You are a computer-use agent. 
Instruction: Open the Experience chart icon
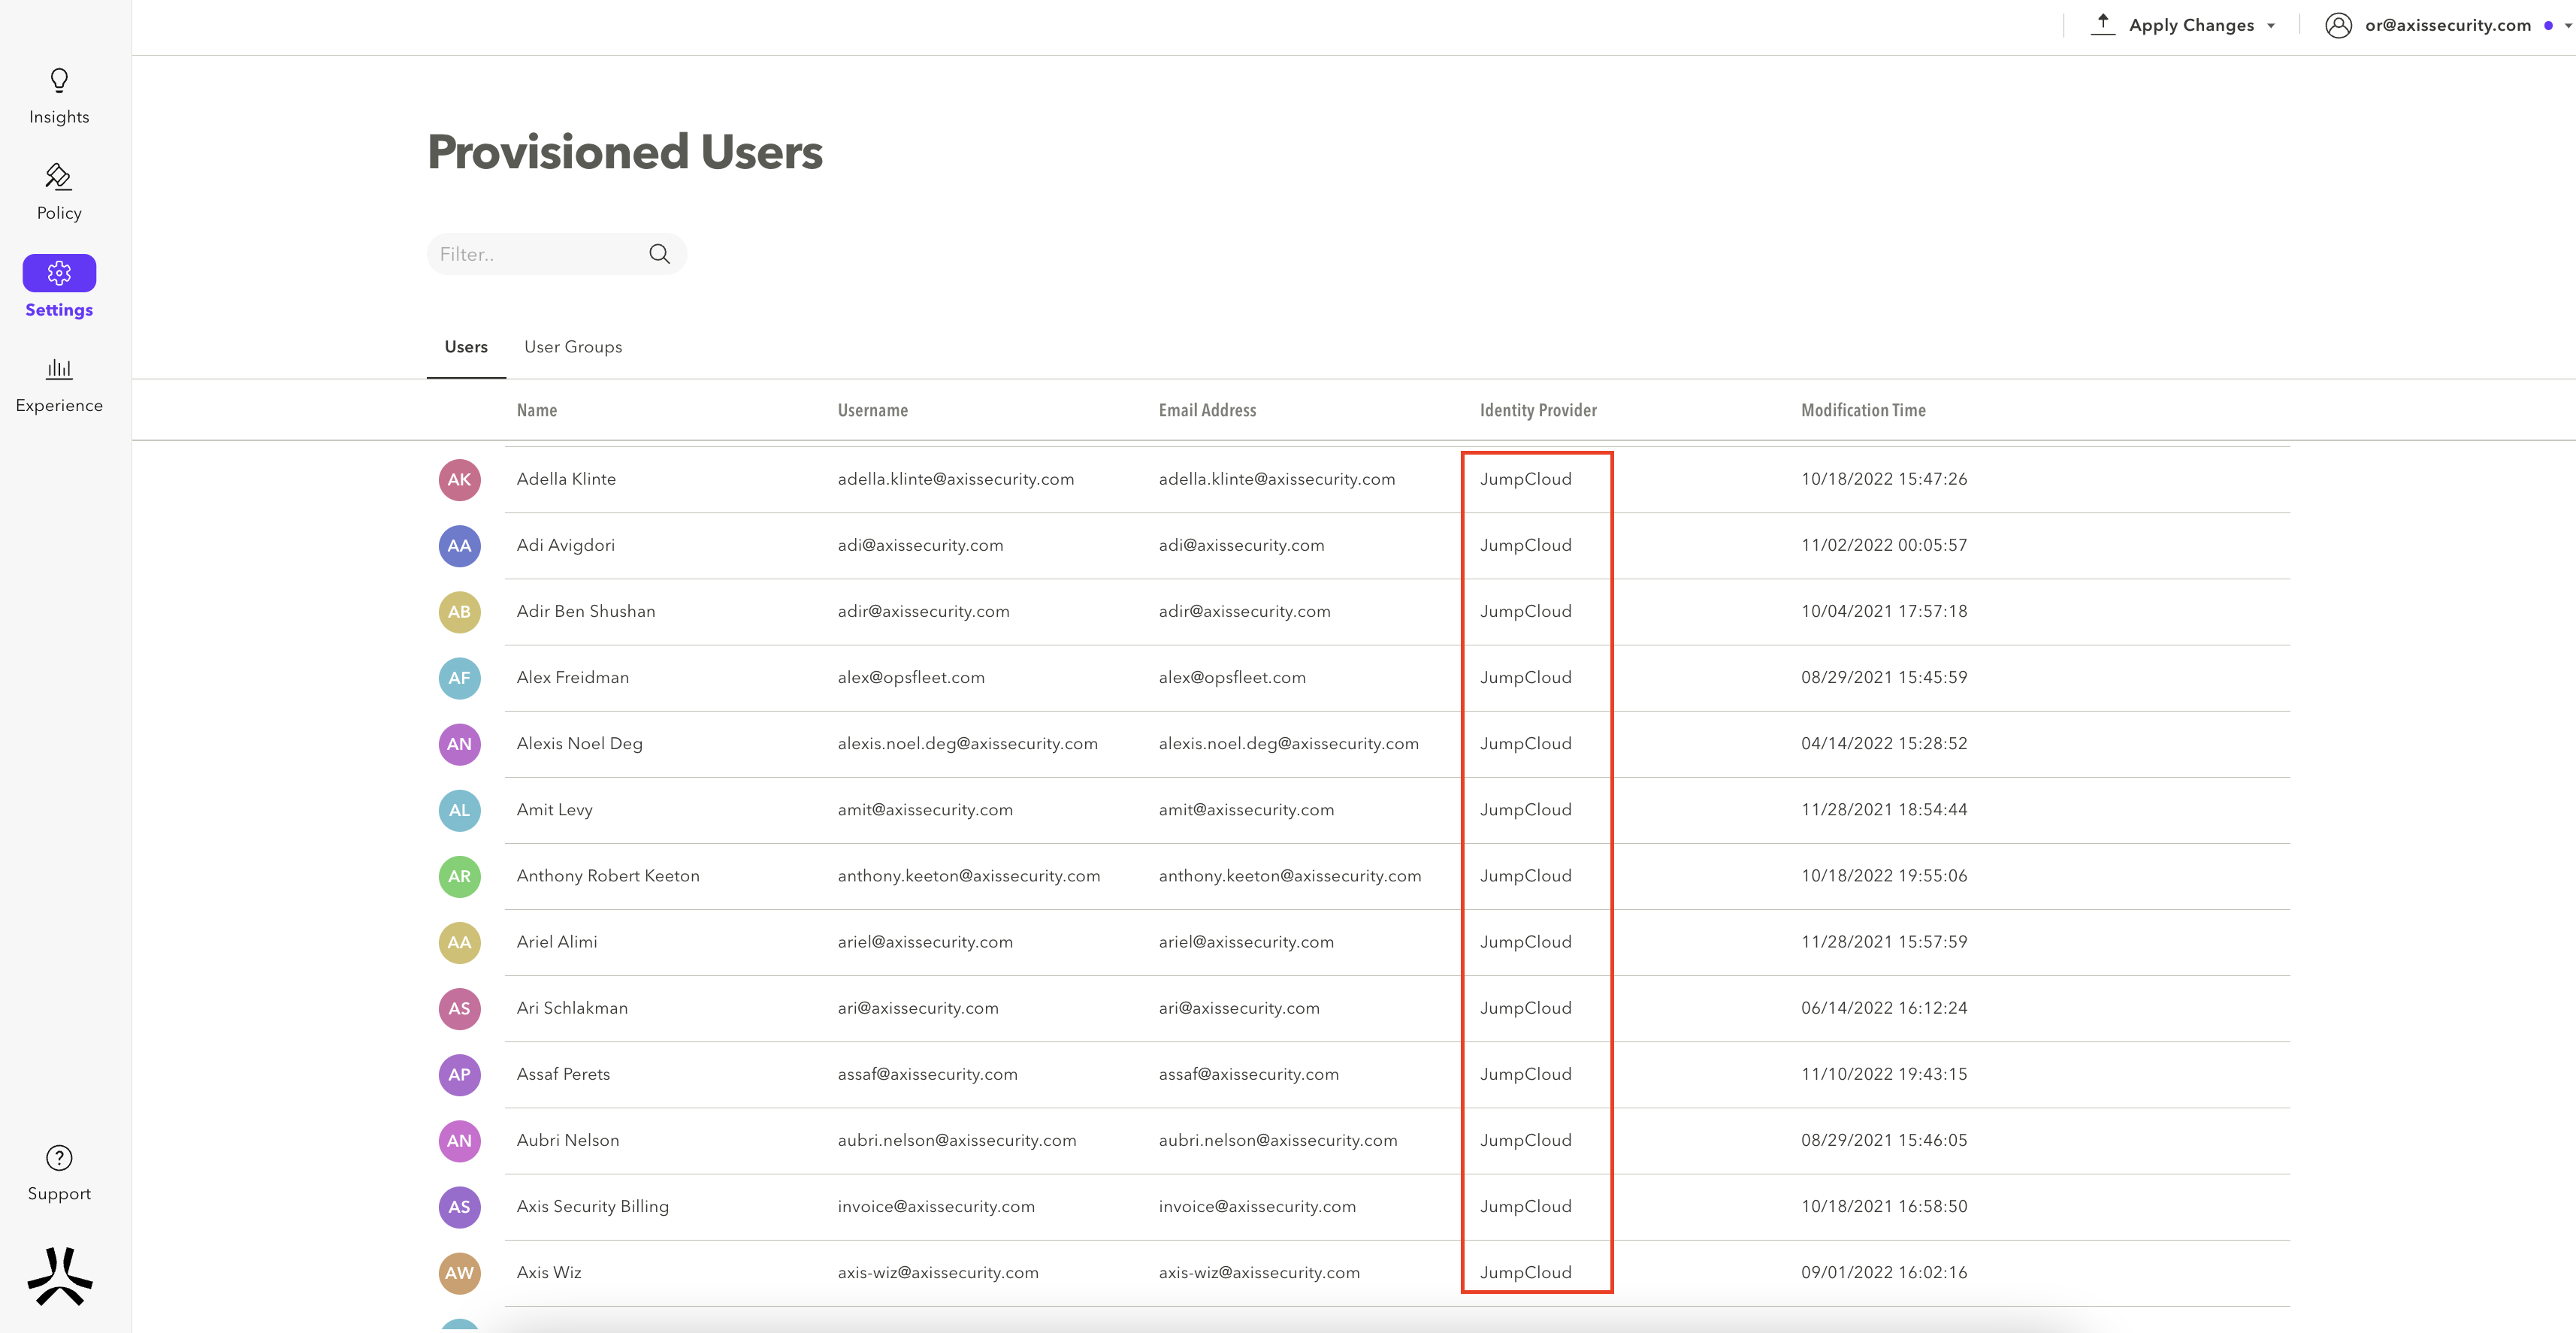pyautogui.click(x=59, y=369)
